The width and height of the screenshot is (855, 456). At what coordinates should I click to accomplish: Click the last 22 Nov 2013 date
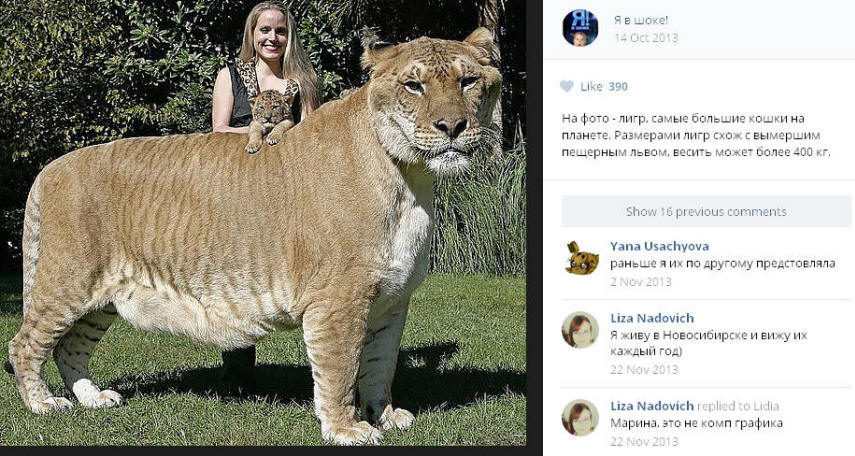(x=644, y=441)
